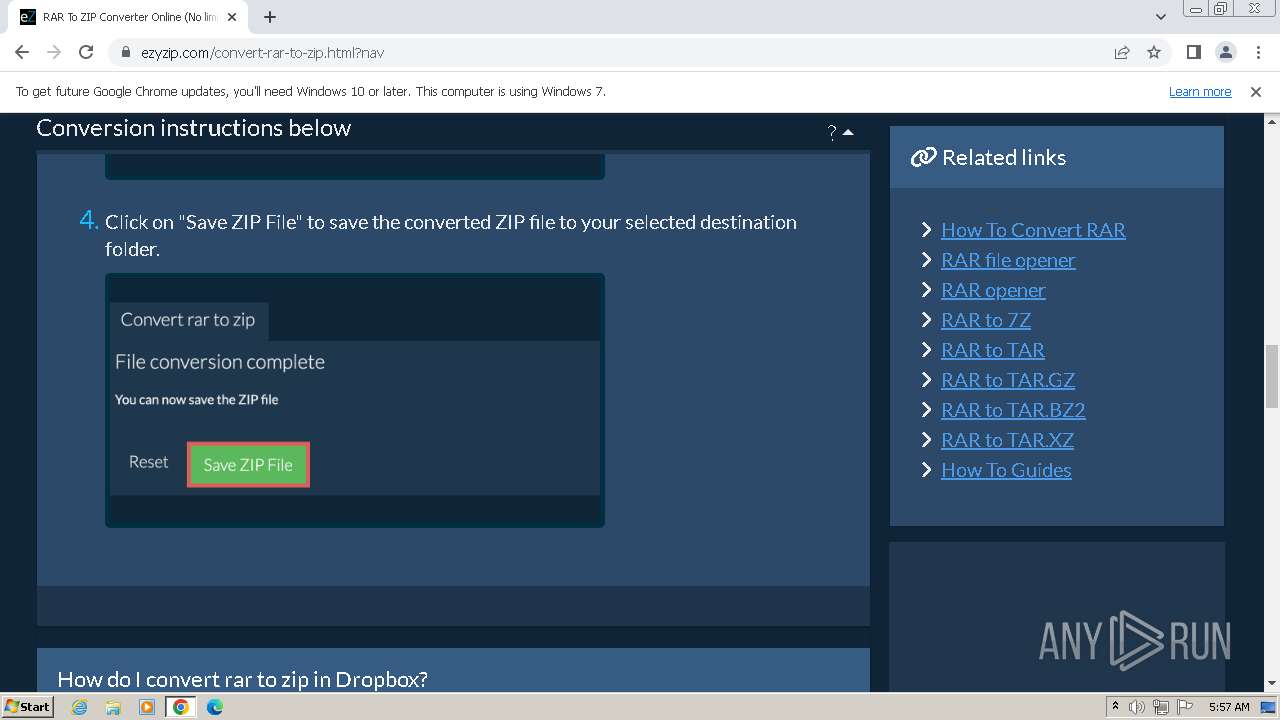This screenshot has width=1280, height=720.
Task: Open Microsoft Edge from taskbar
Action: tap(215, 707)
